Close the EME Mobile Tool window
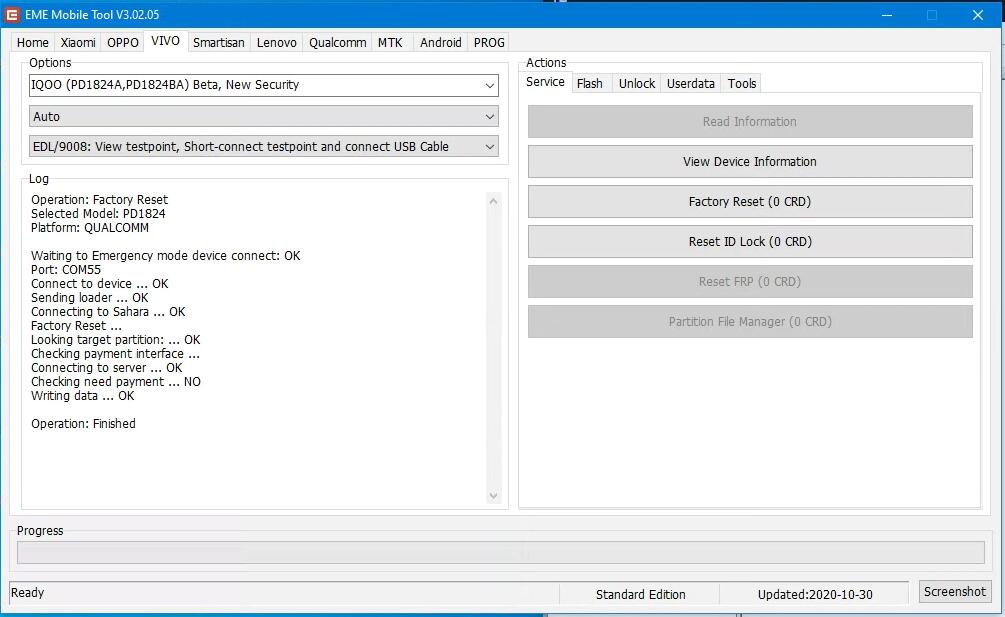1005x617 pixels. tap(977, 15)
